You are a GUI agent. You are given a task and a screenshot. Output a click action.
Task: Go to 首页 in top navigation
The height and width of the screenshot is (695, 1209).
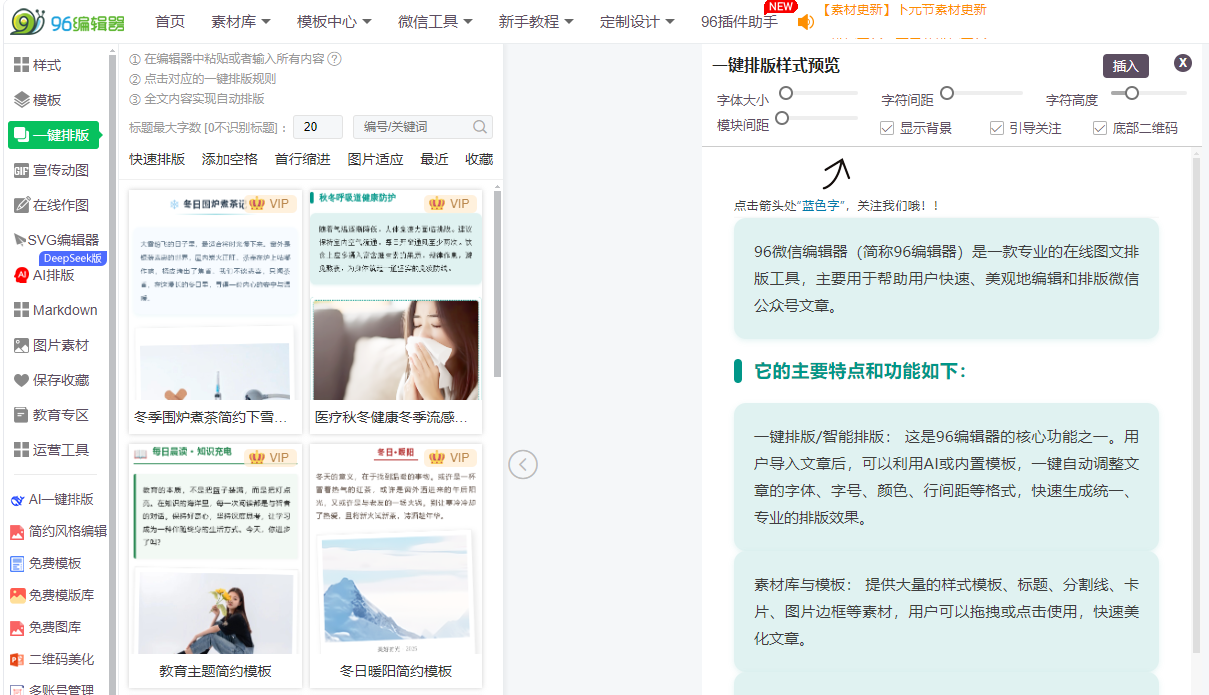(170, 21)
